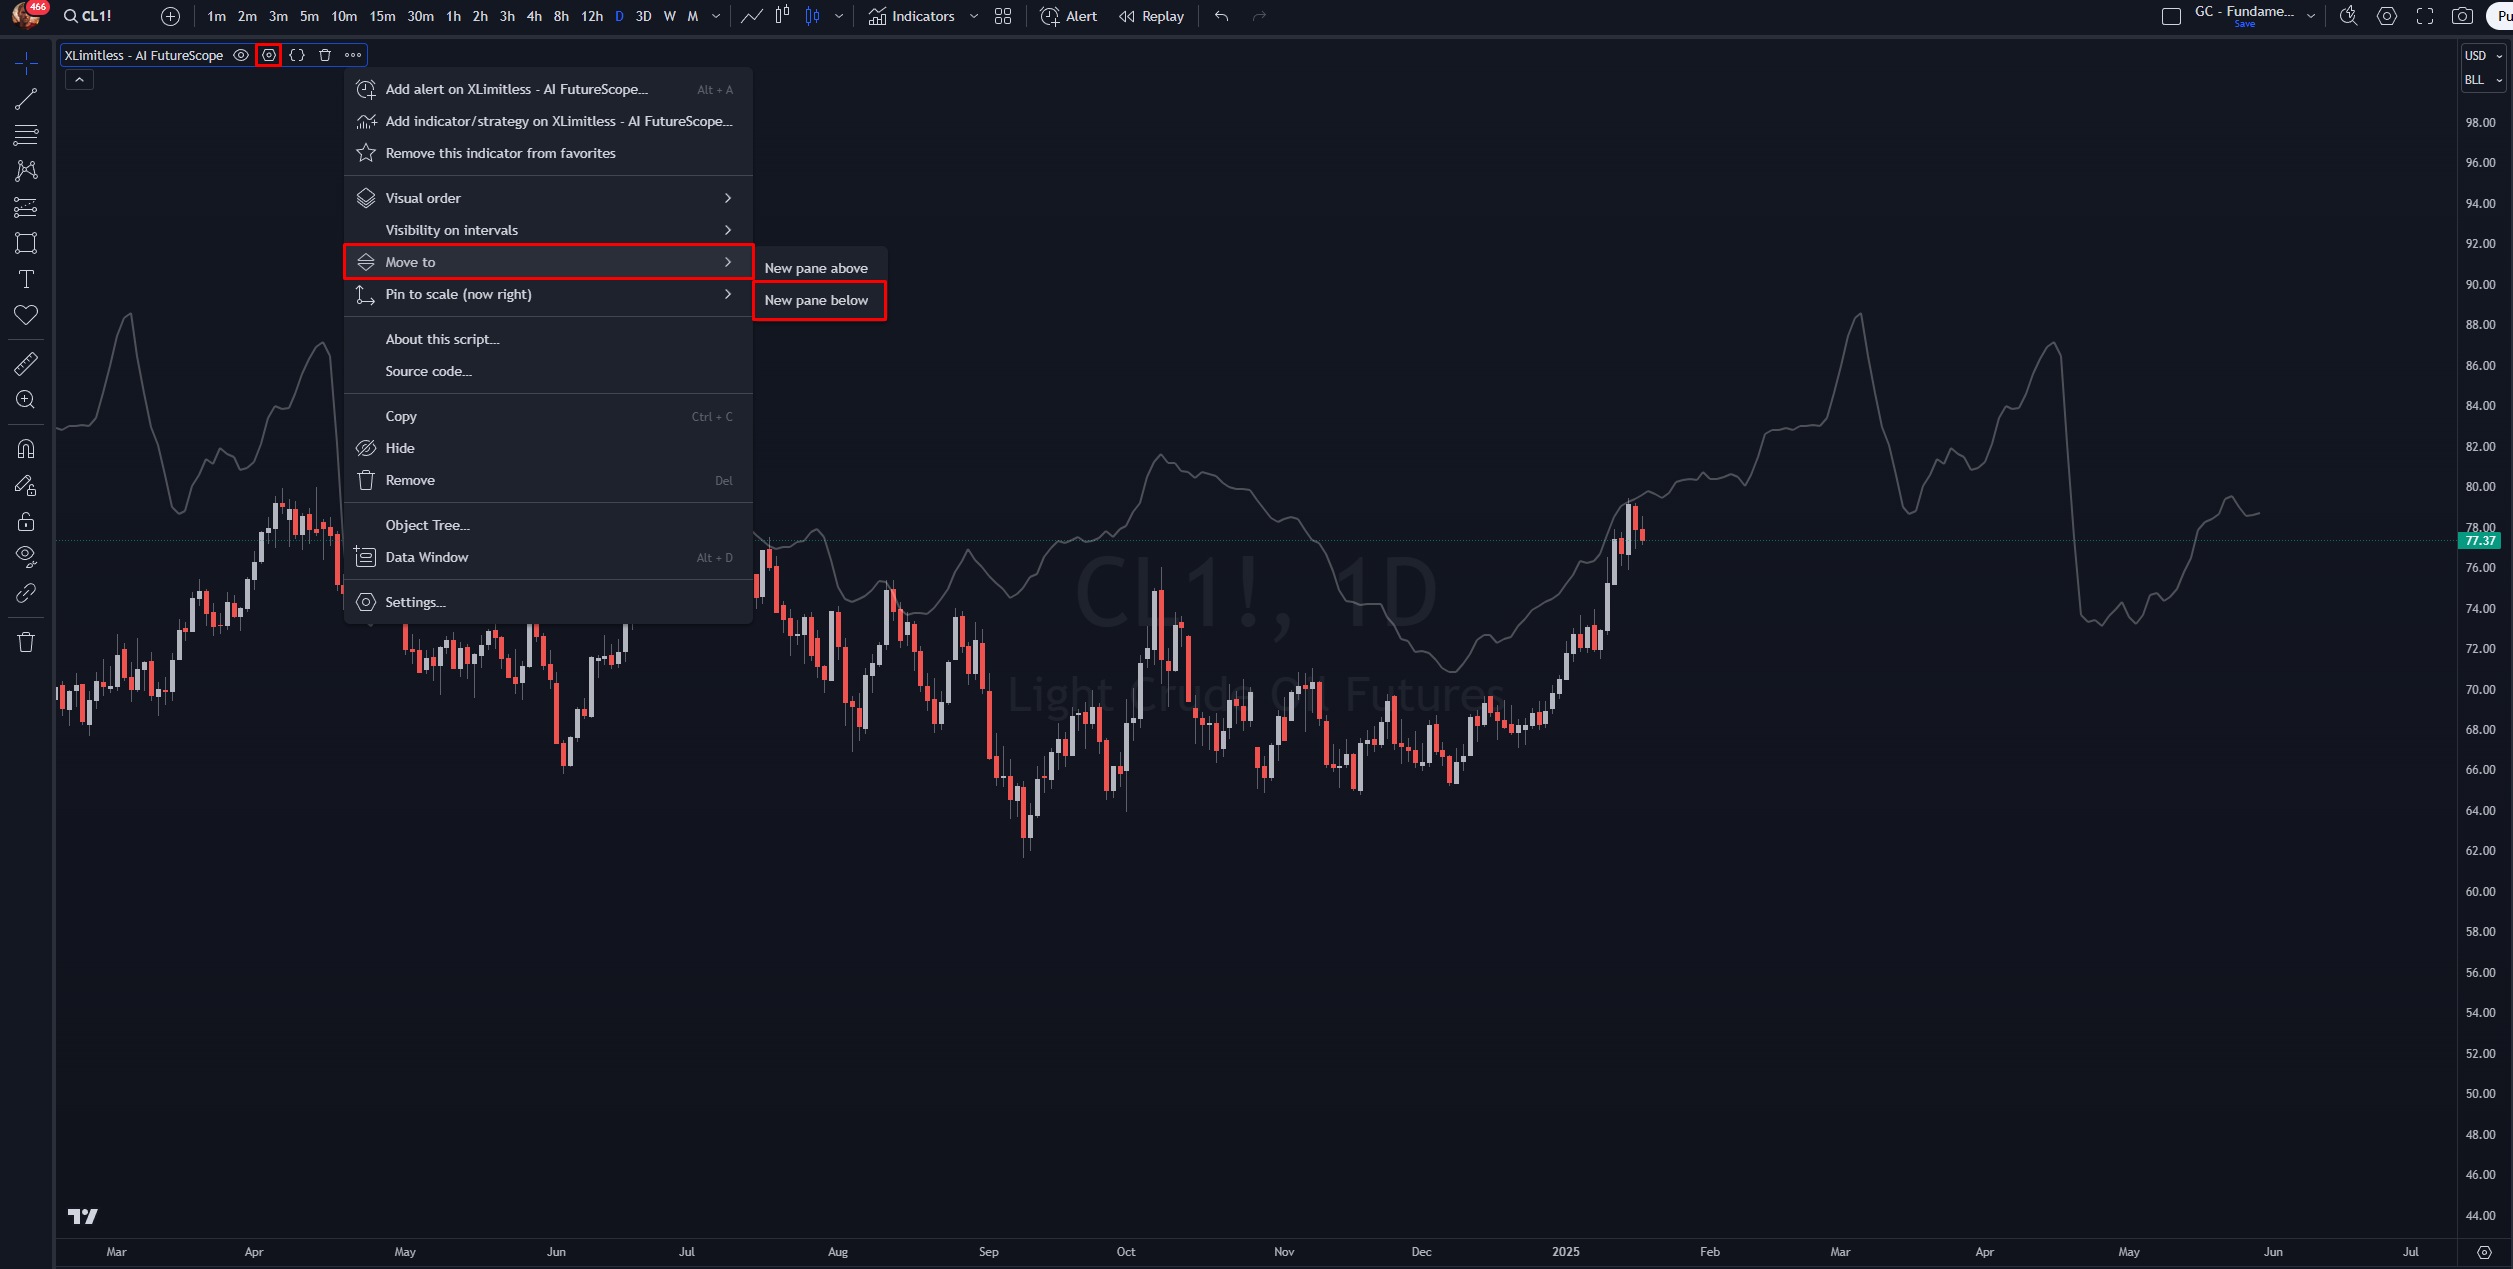Take a chart snapshot with camera icon
The image size is (2513, 1269).
tap(2462, 16)
